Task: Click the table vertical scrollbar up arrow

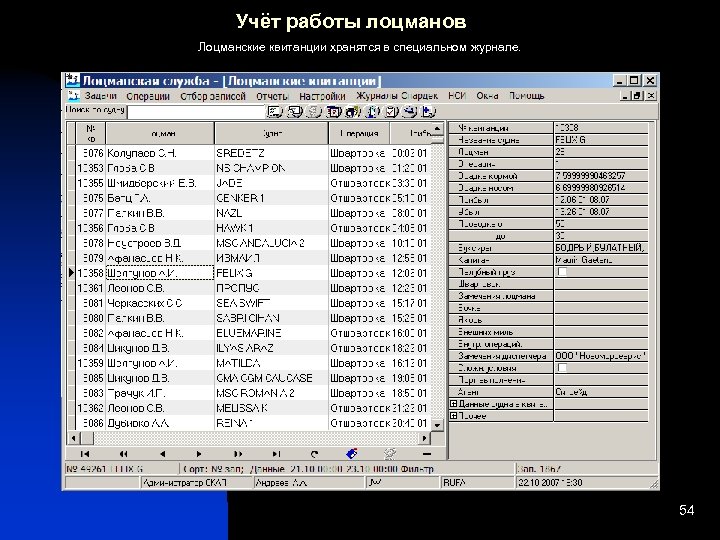Action: pos(438,129)
